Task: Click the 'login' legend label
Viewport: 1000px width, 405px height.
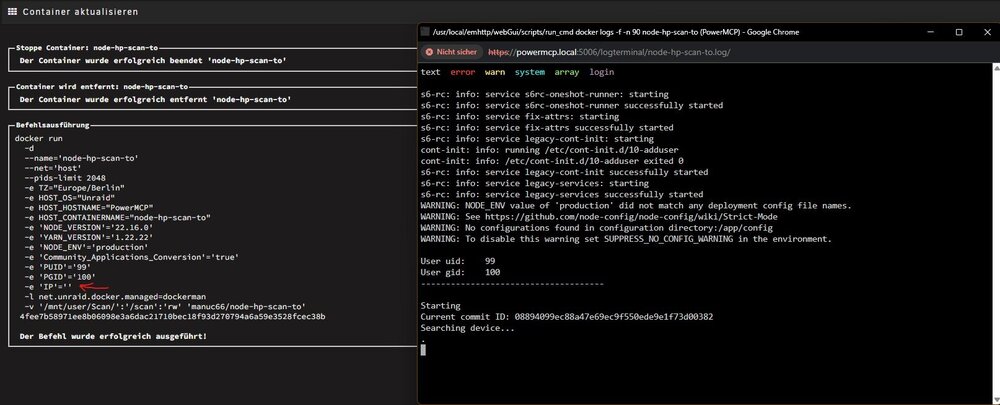Action: (602, 72)
